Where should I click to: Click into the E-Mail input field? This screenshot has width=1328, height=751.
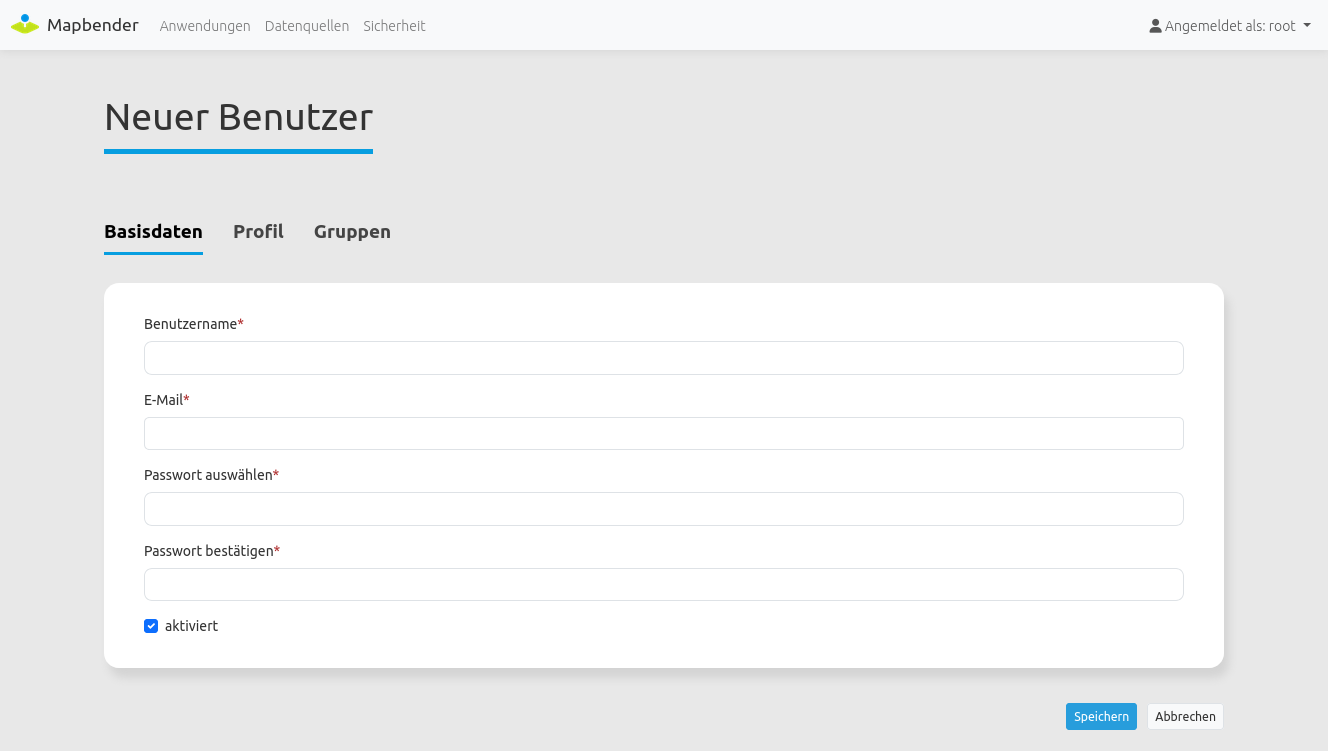[x=663, y=434]
